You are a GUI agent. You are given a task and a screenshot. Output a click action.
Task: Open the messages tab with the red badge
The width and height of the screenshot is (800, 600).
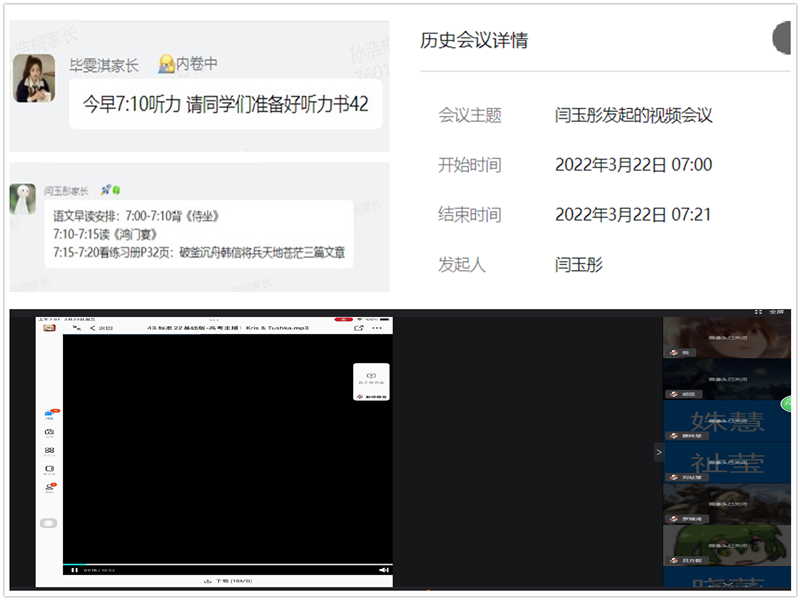tap(49, 414)
